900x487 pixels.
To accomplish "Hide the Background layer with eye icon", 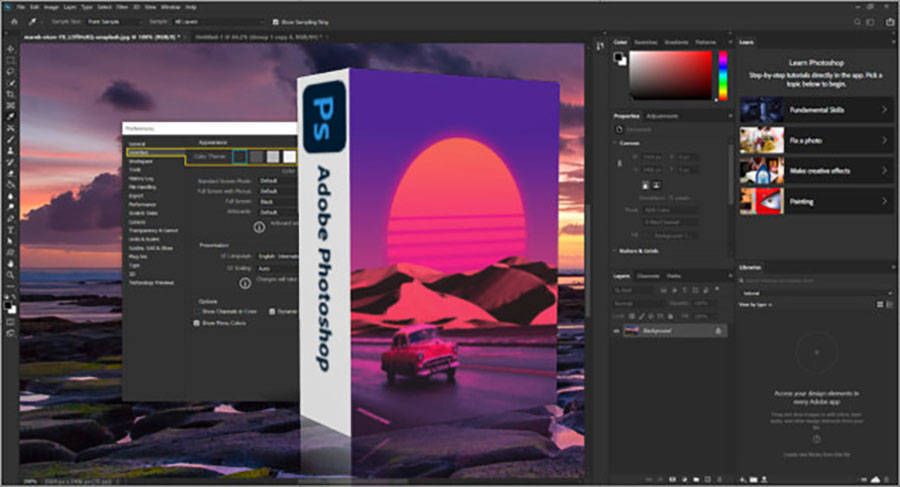I will (x=616, y=331).
